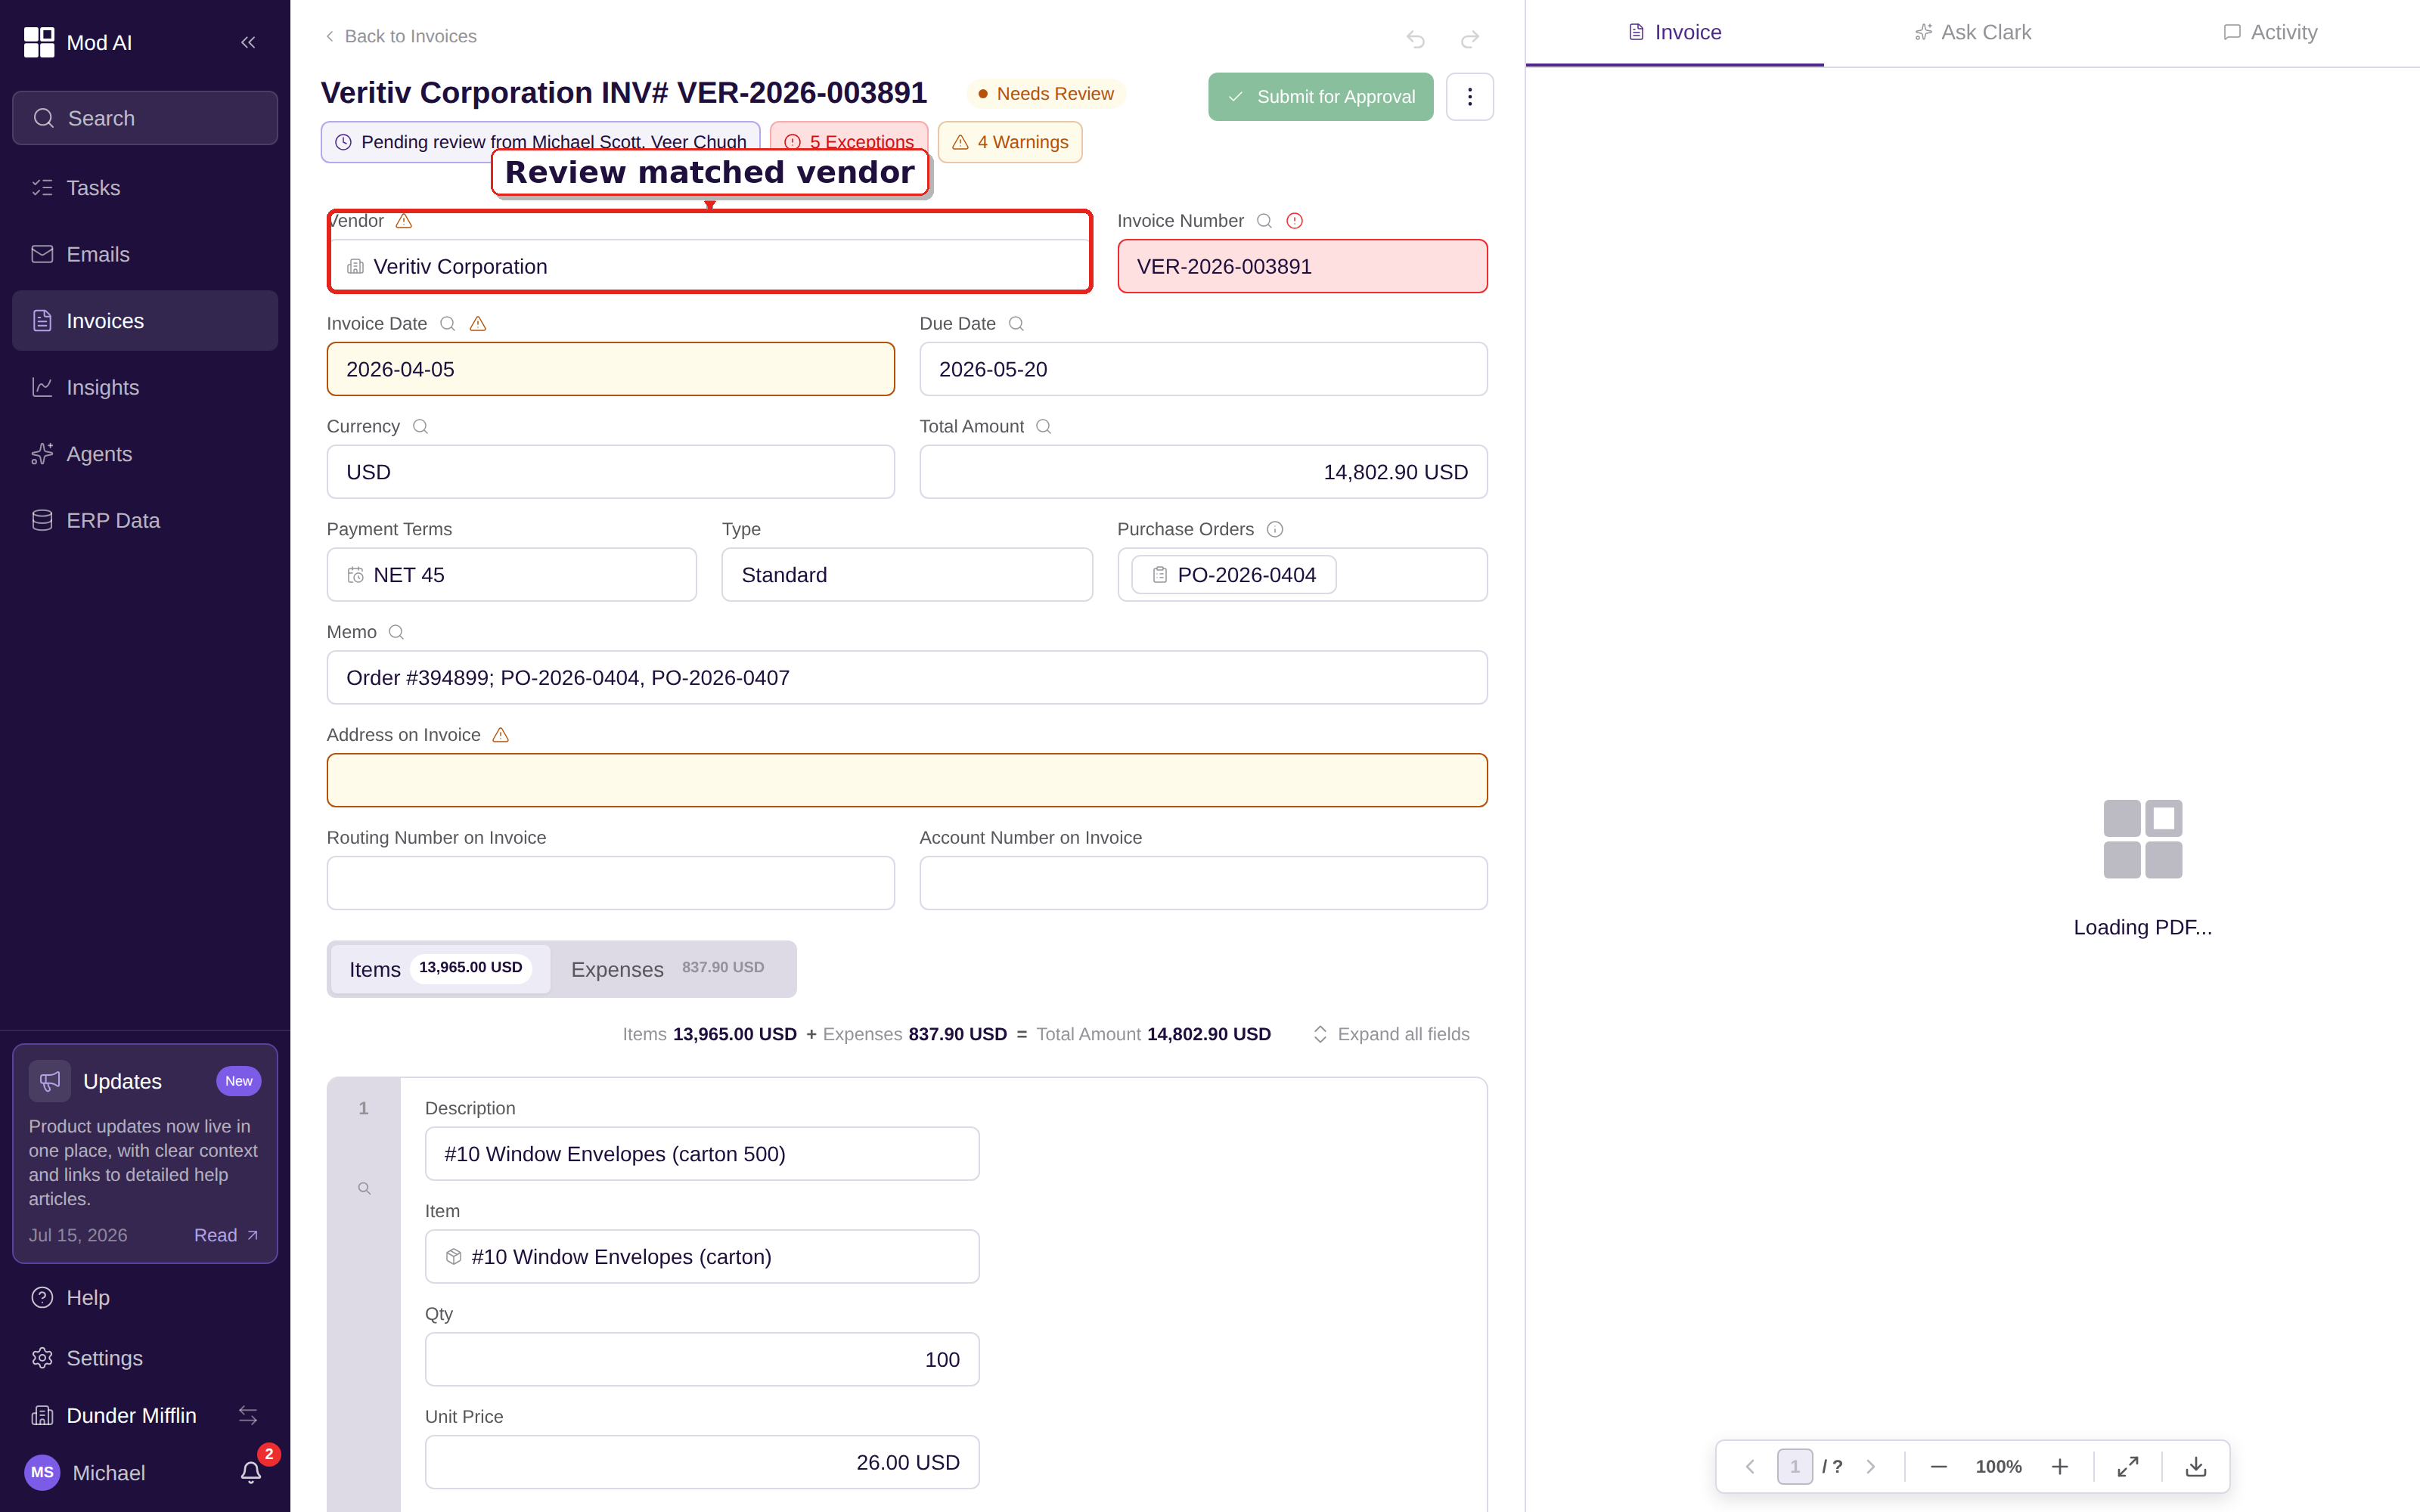Read the product updates article
This screenshot has width=2420, height=1512.
tap(226, 1235)
